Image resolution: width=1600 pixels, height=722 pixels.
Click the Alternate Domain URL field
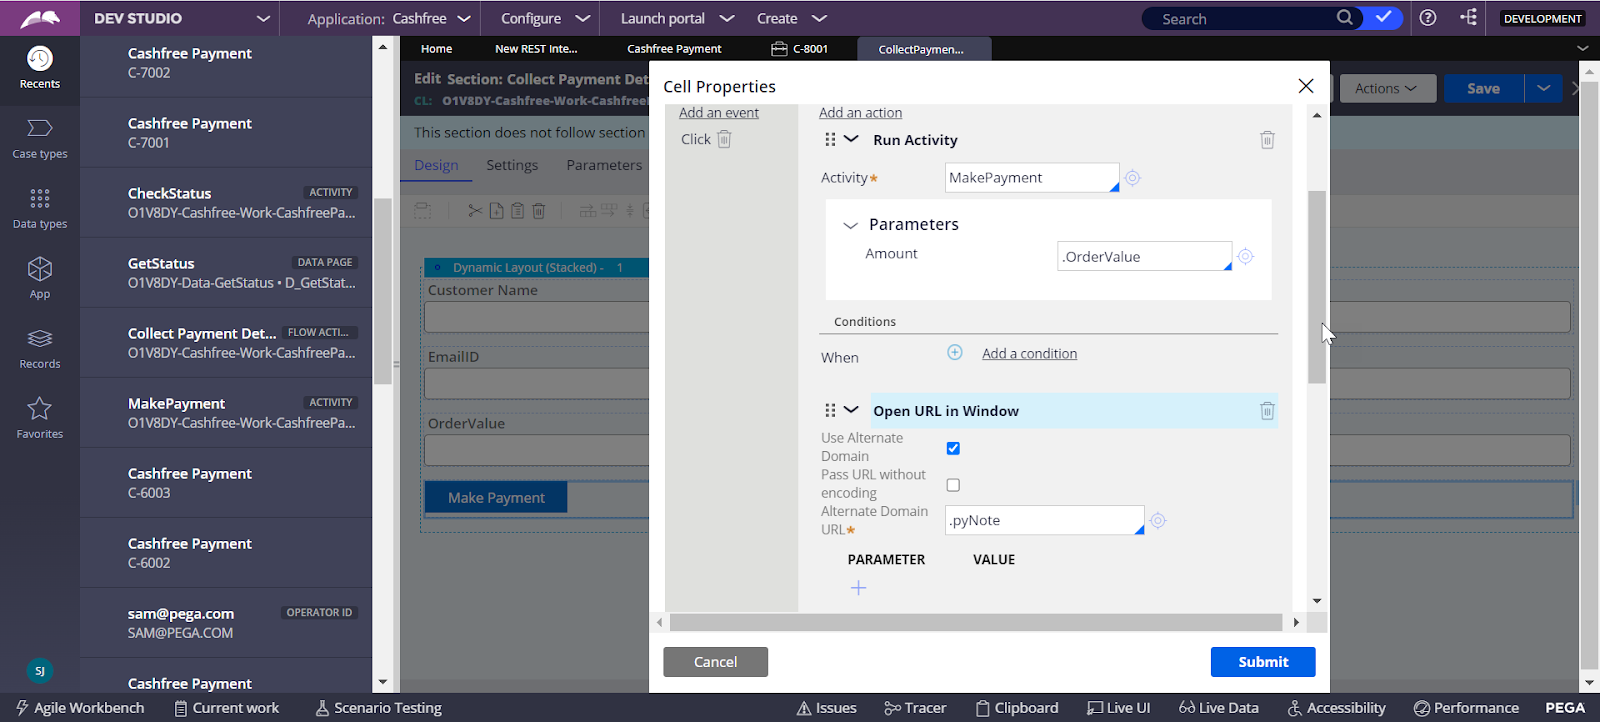click(1045, 520)
